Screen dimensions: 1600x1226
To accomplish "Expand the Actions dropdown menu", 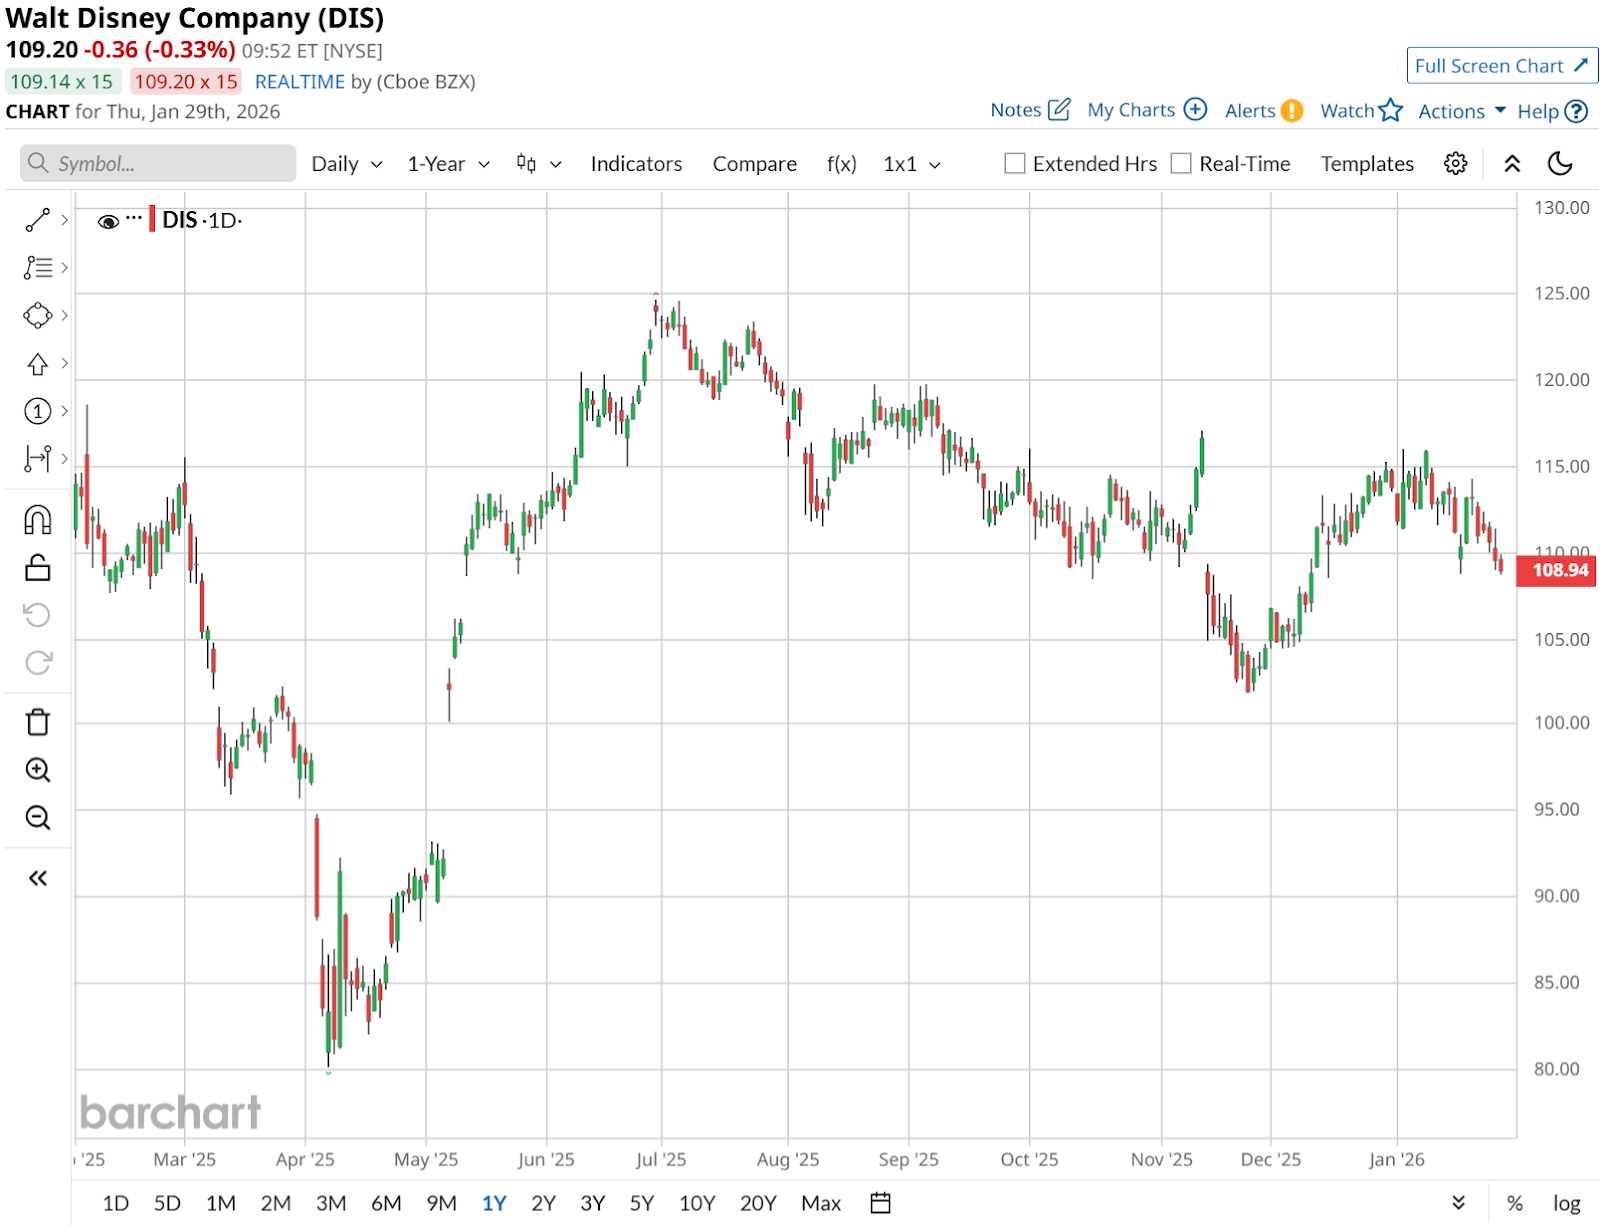I will click(x=1462, y=111).
